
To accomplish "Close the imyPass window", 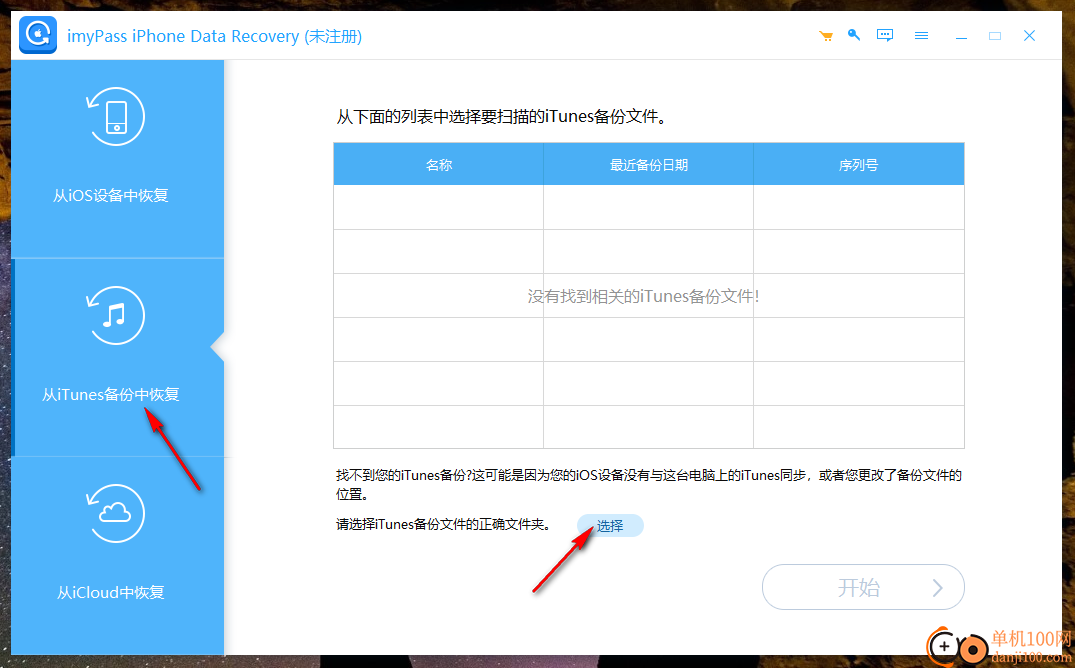I will (1029, 36).
